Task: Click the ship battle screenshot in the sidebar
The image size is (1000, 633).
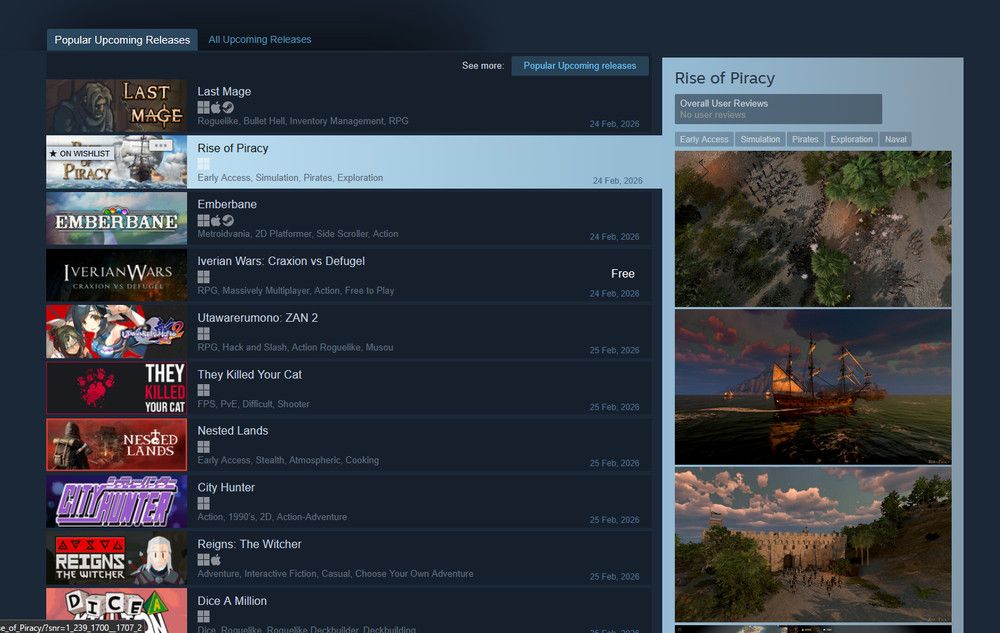Action: [x=812, y=386]
